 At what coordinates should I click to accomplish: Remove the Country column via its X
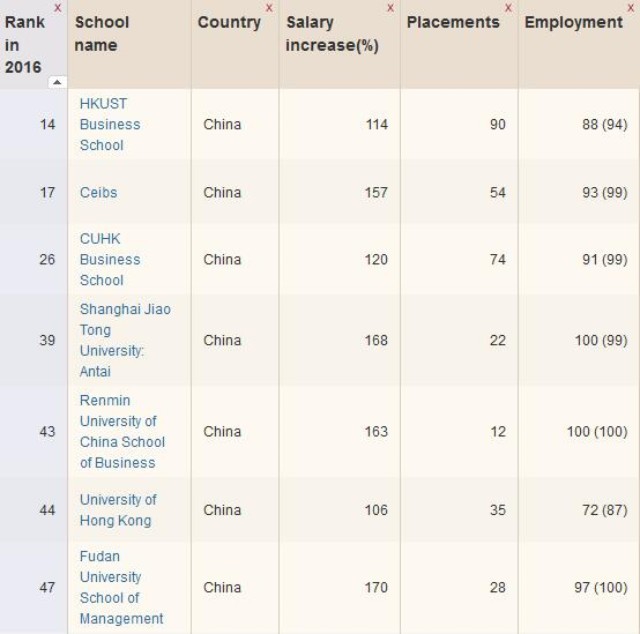point(269,8)
